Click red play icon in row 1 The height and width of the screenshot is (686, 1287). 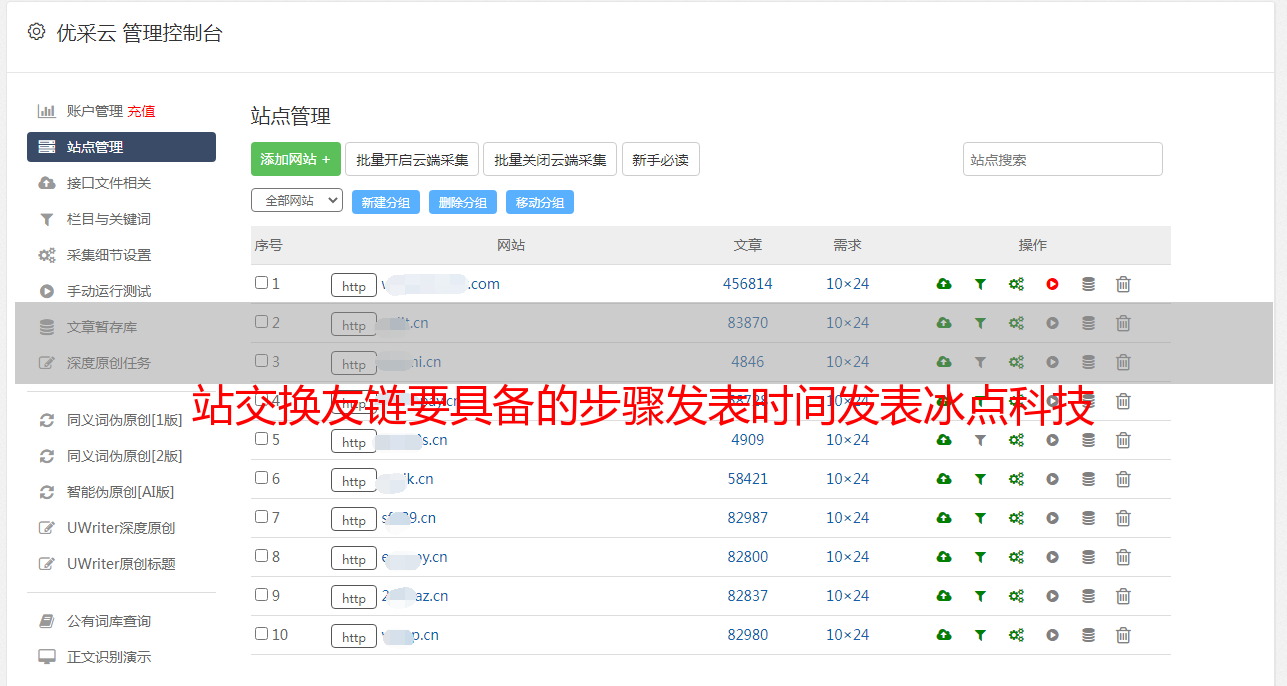[x=1052, y=284]
